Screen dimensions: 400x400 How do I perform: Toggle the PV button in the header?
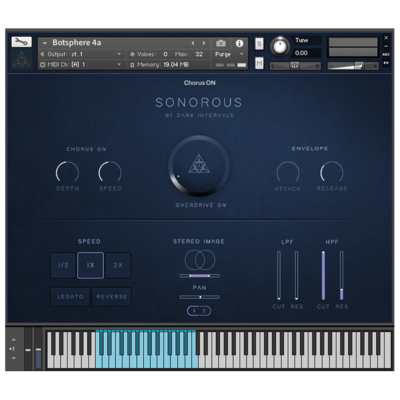coord(386,63)
